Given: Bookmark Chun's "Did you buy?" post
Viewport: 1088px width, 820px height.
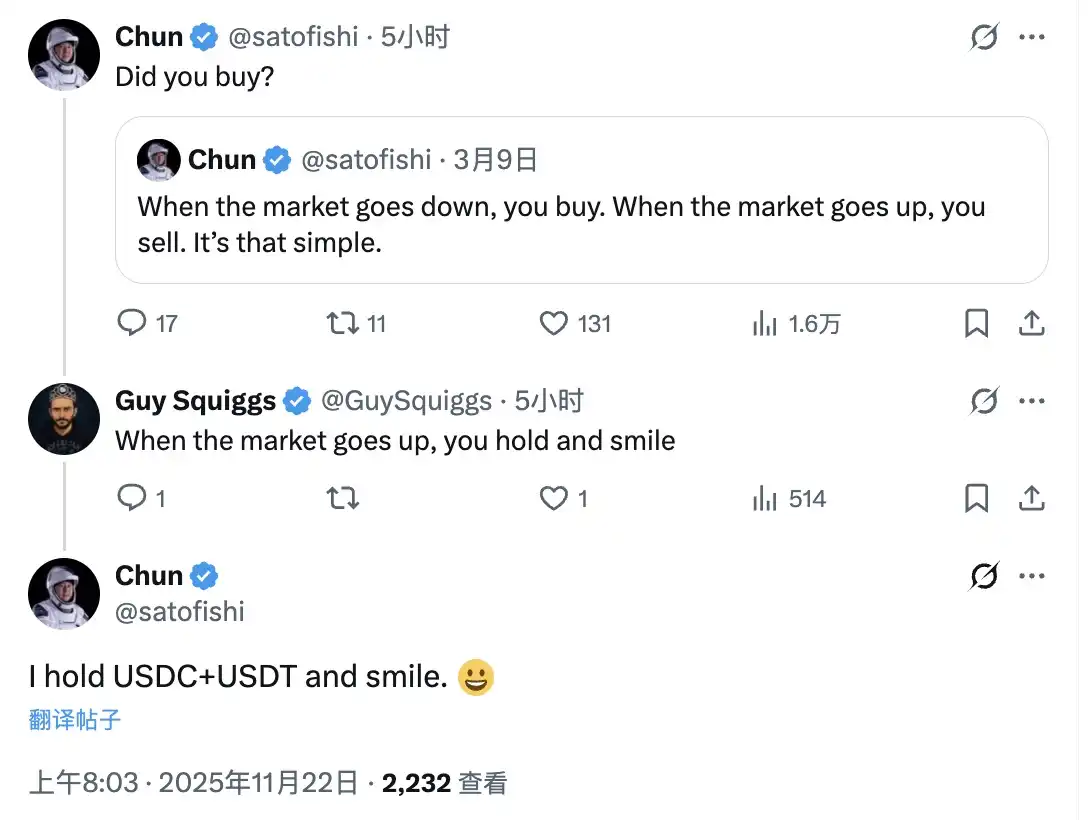Looking at the screenshot, I should point(976,323).
